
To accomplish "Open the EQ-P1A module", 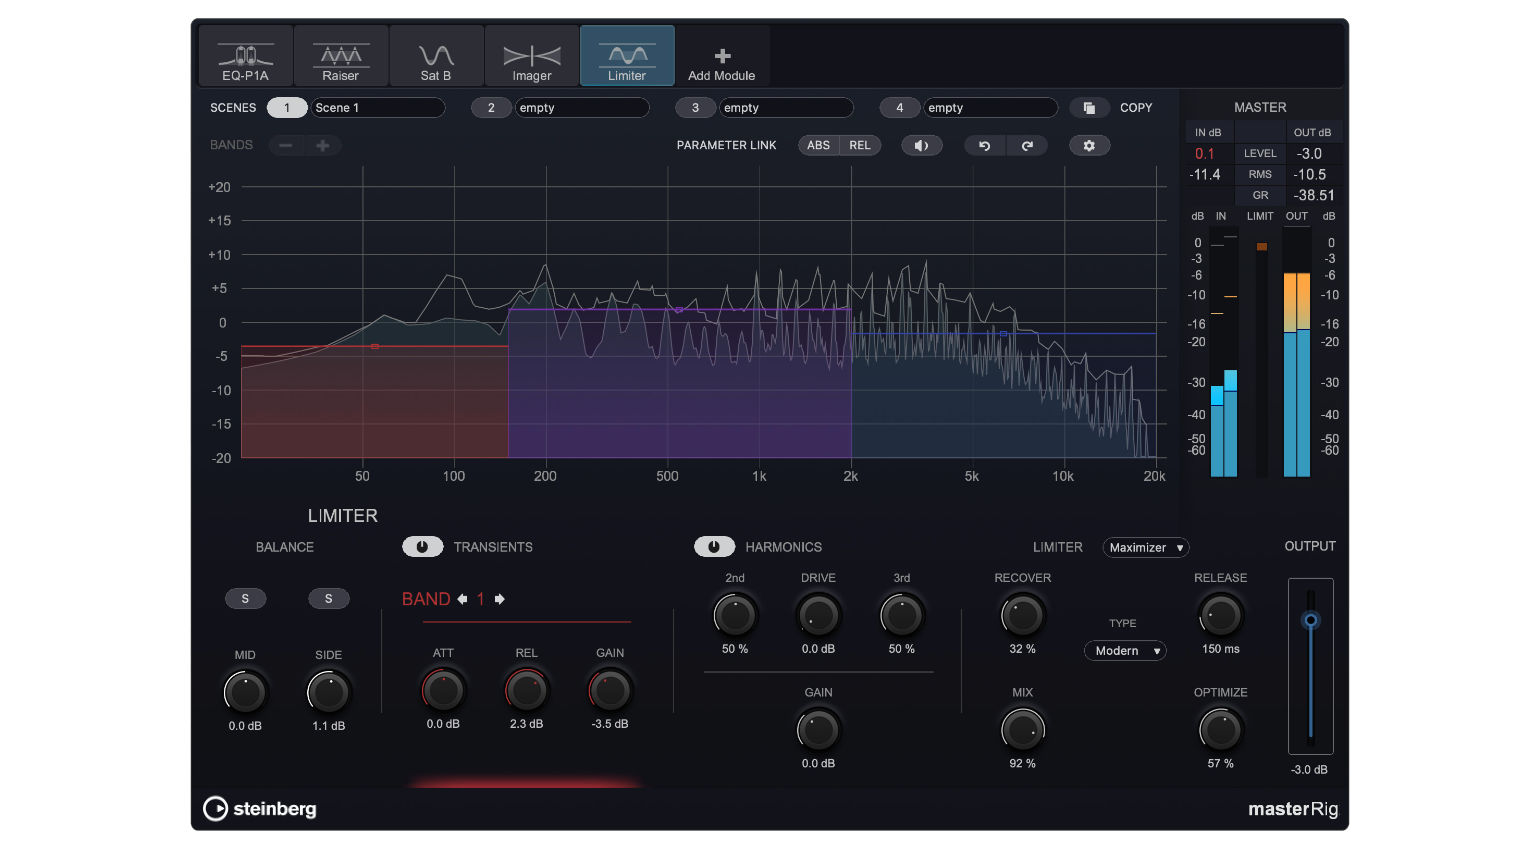I will (x=245, y=58).
